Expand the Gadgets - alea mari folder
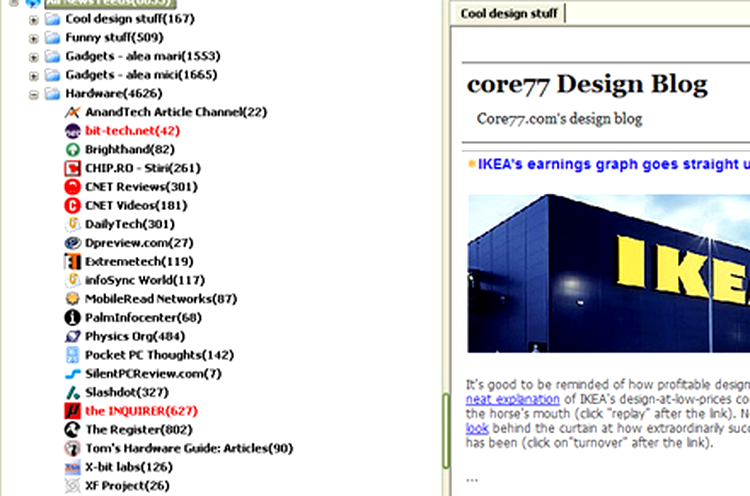Screen dimensions: 750x496 pyautogui.click(x=33, y=57)
